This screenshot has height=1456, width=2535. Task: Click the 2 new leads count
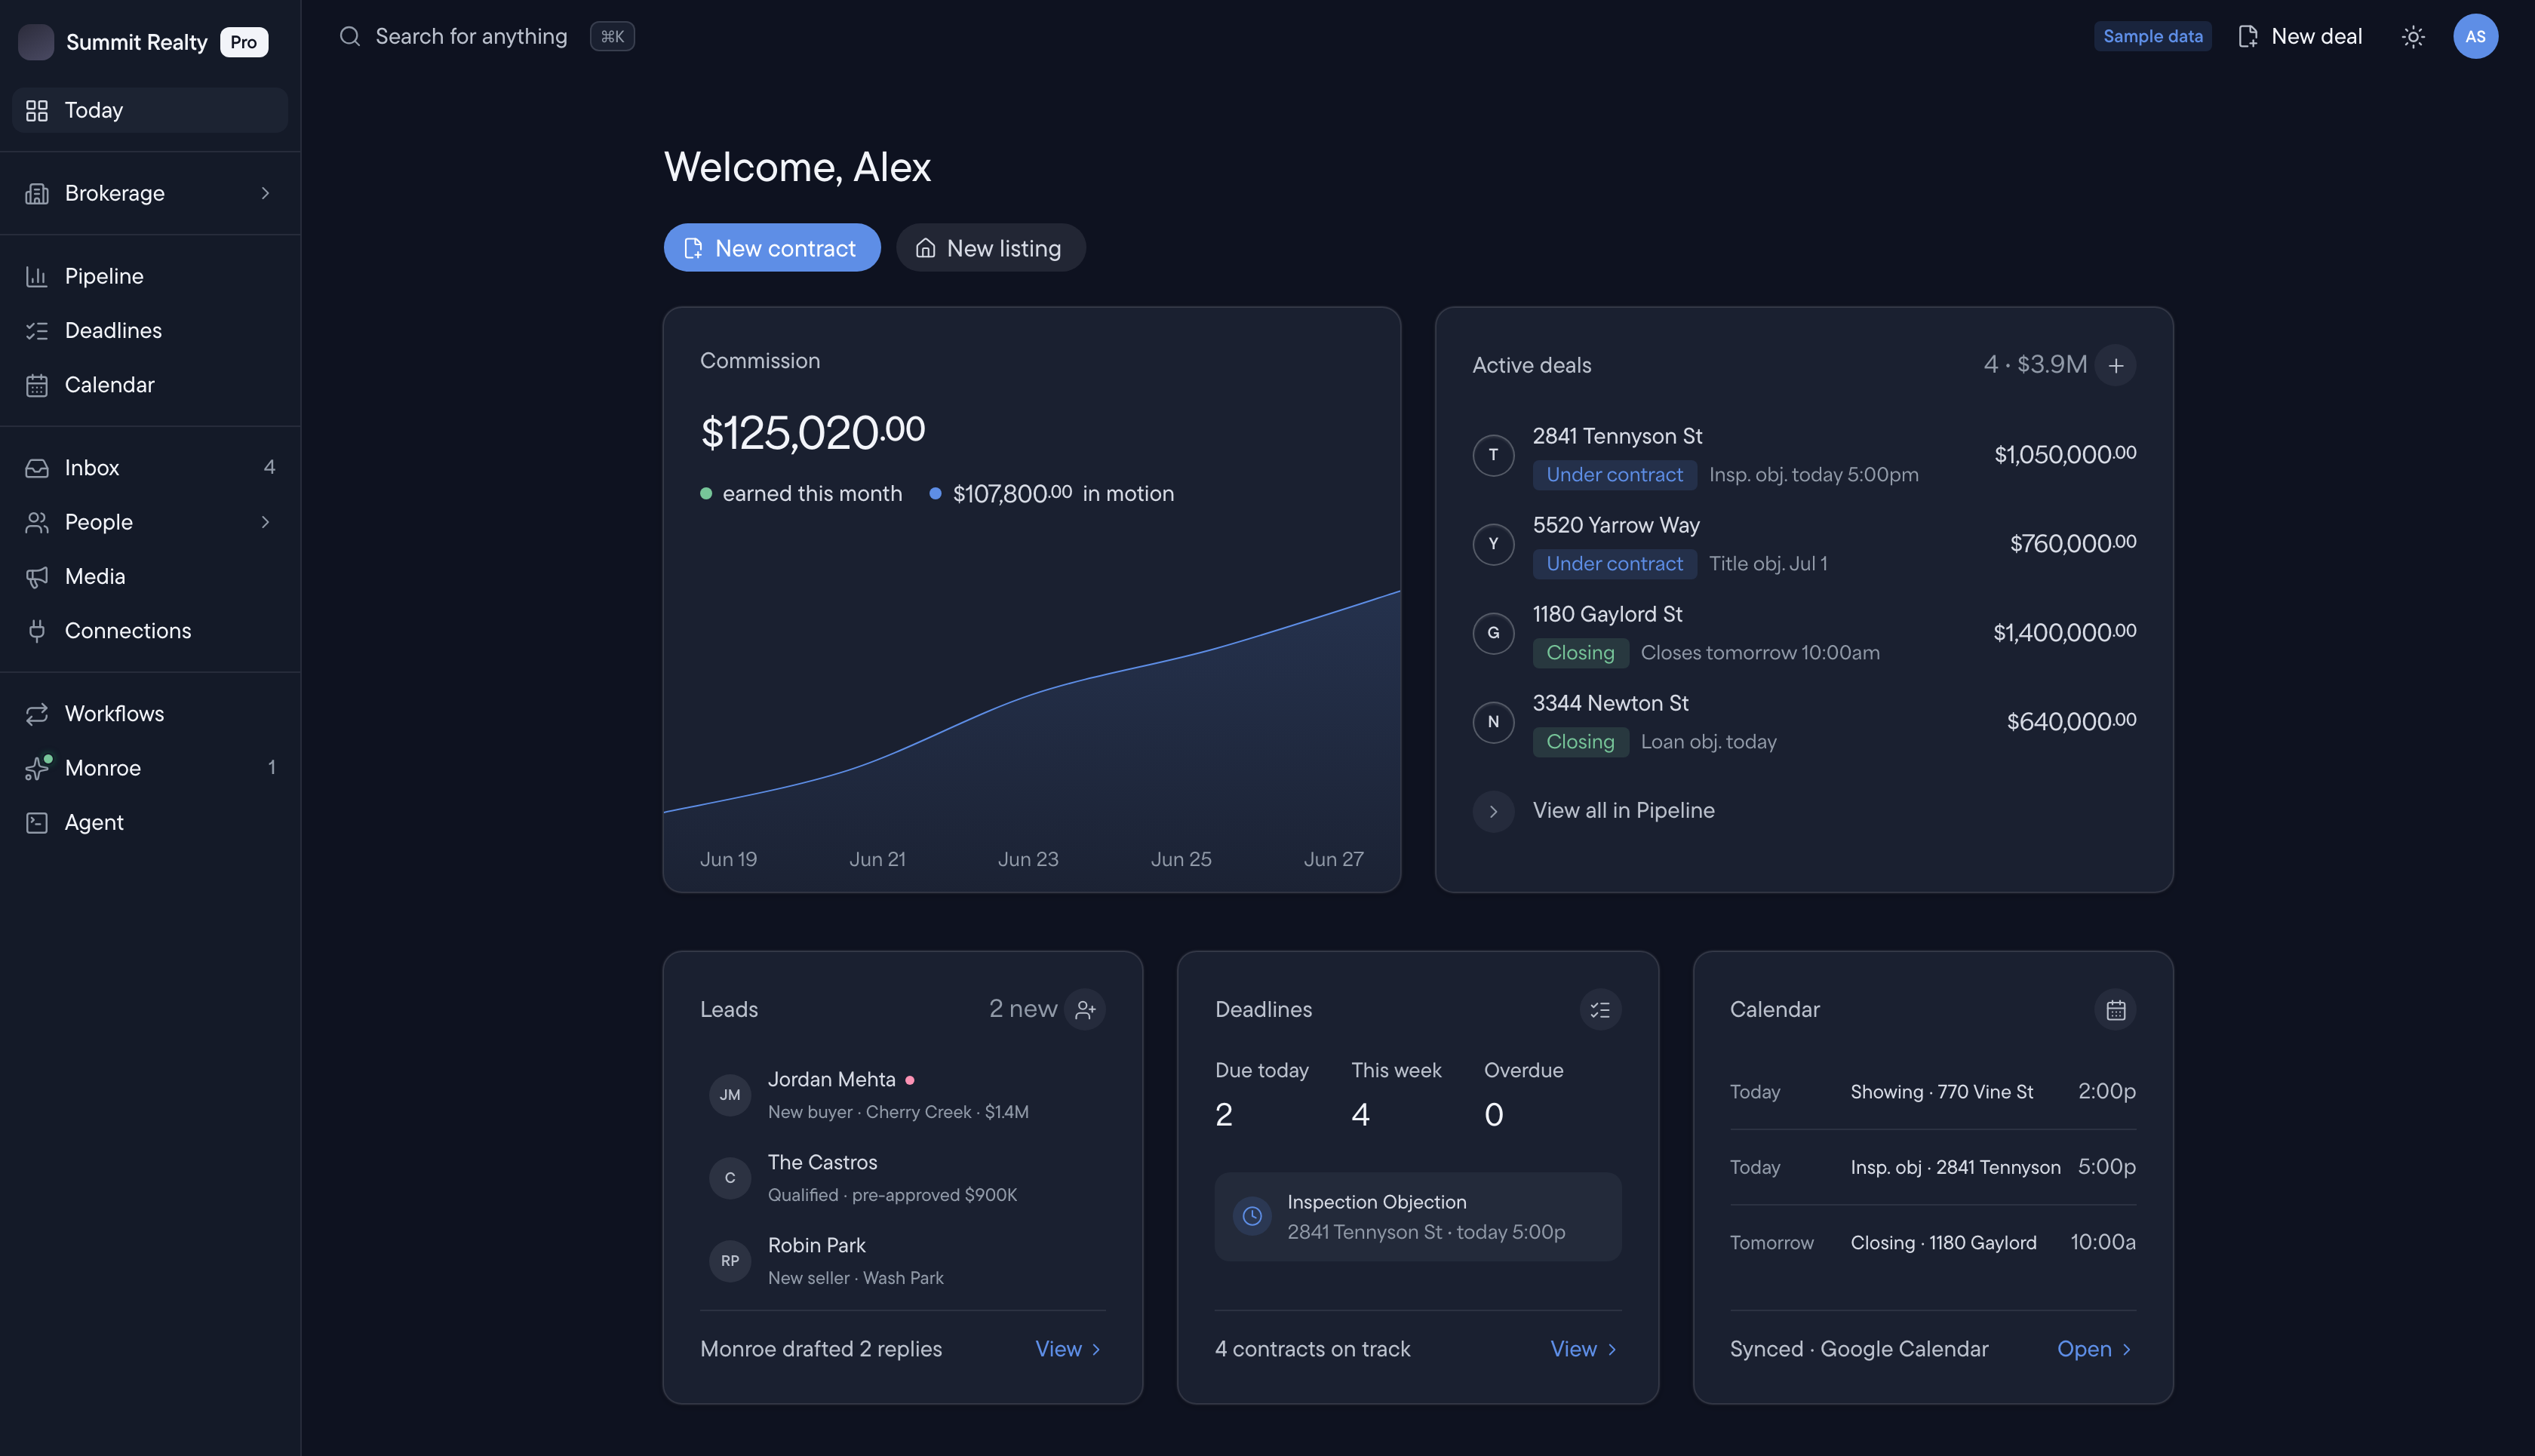coord(1022,1009)
